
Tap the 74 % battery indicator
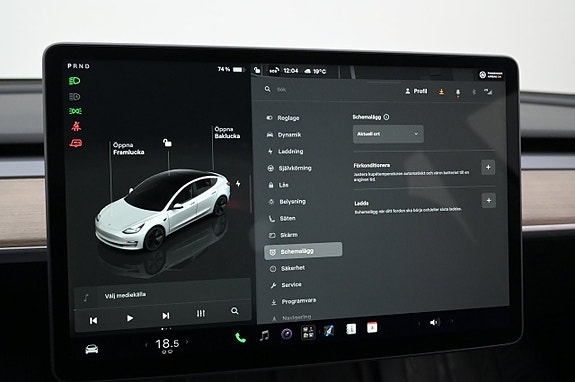(x=231, y=69)
